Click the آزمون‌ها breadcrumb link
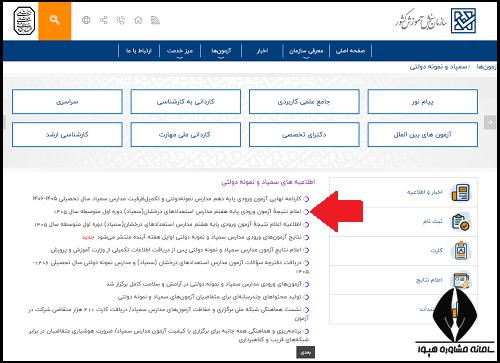Screen dimensions: 500x363 click(x=486, y=67)
